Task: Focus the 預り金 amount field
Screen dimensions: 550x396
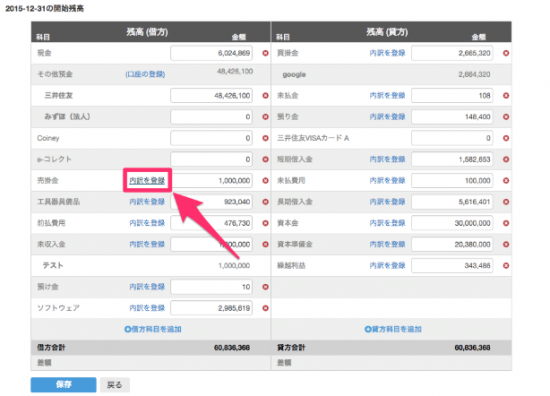Action: point(452,117)
